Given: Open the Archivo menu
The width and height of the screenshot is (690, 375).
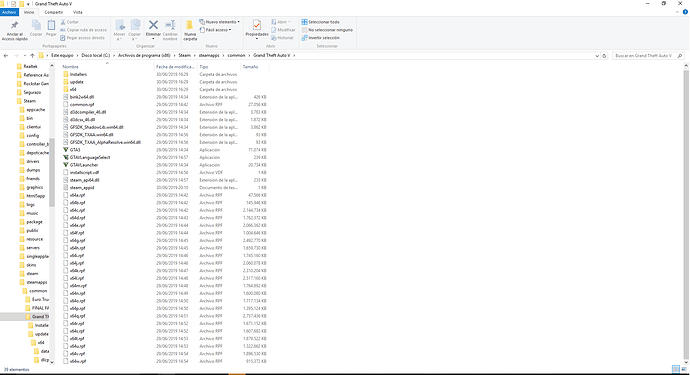Looking at the screenshot, I should (9, 12).
